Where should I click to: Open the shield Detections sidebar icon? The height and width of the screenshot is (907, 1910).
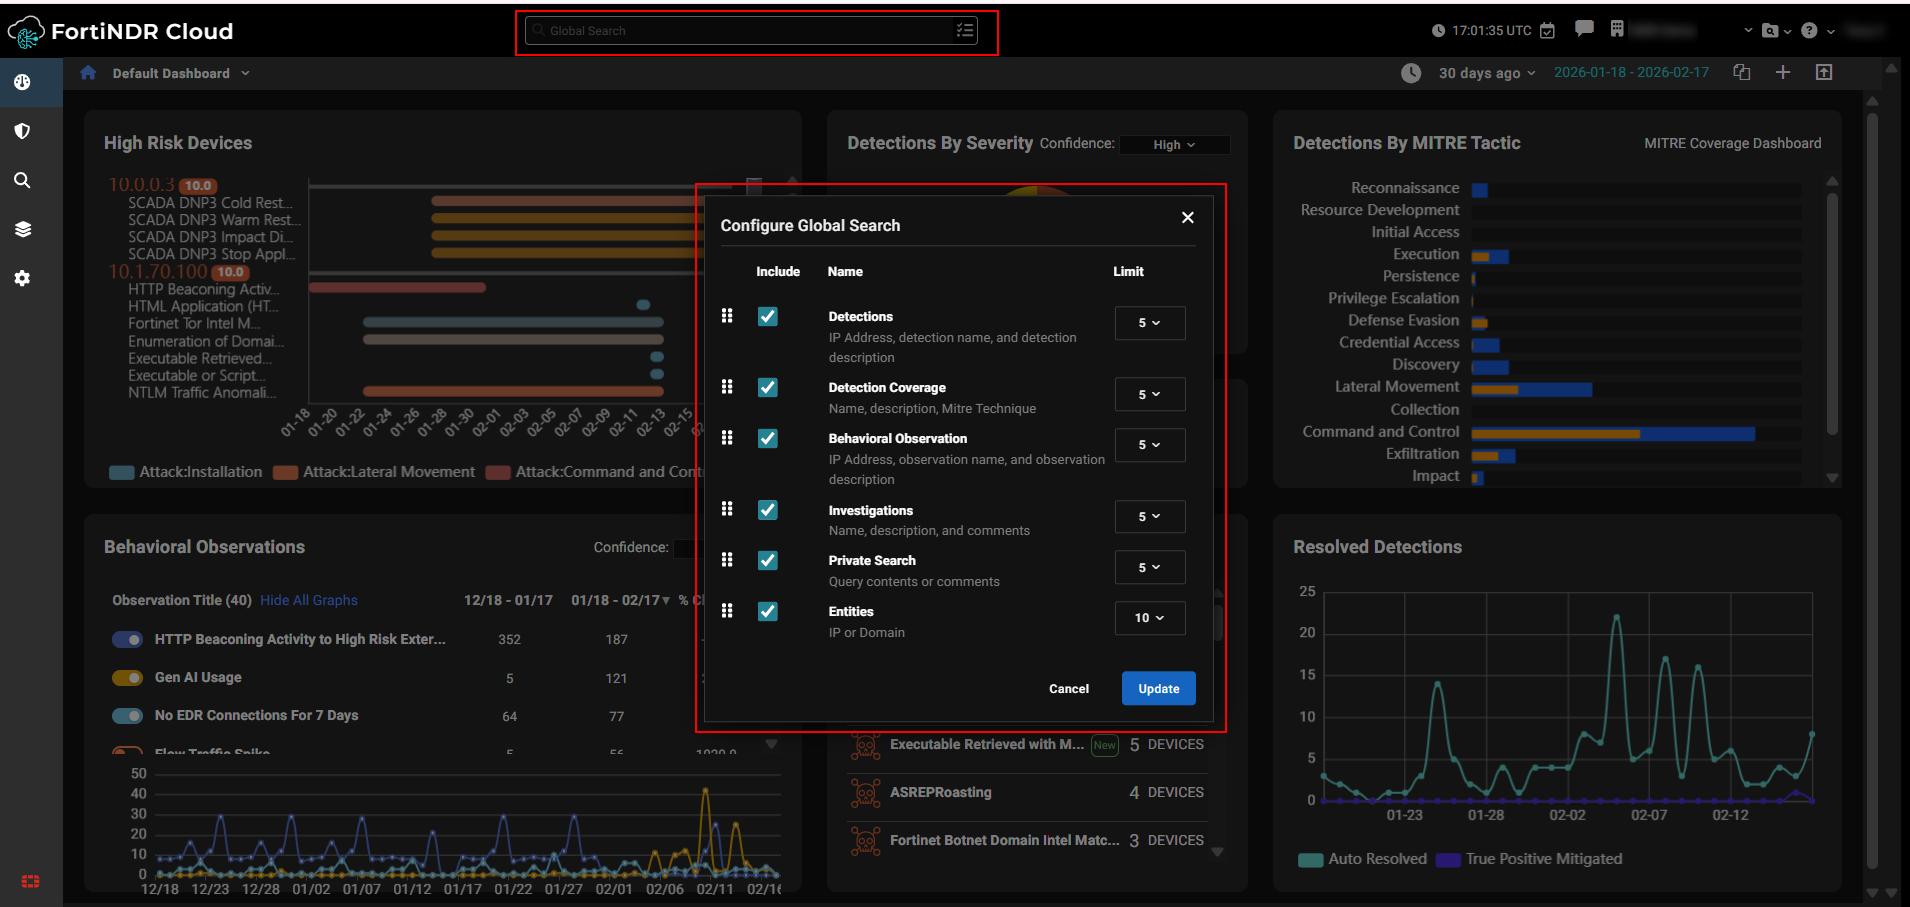pos(22,131)
